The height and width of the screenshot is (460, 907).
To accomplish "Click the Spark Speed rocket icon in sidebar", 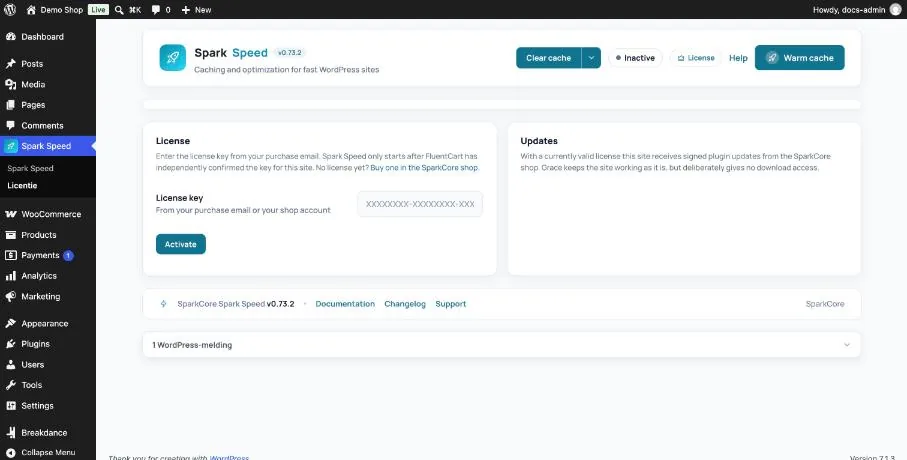I will tap(11, 146).
